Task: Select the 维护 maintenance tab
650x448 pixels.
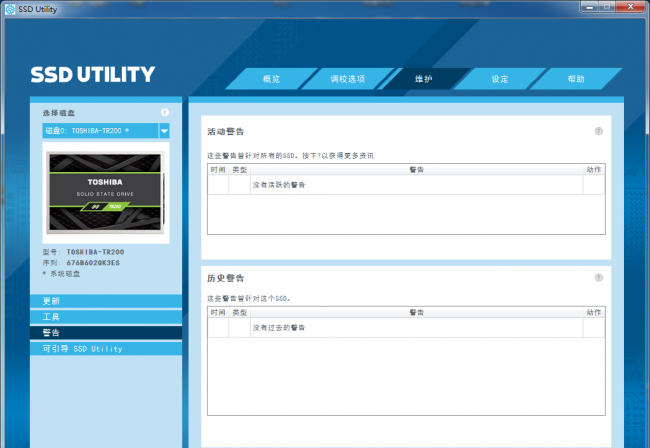Action: click(424, 79)
